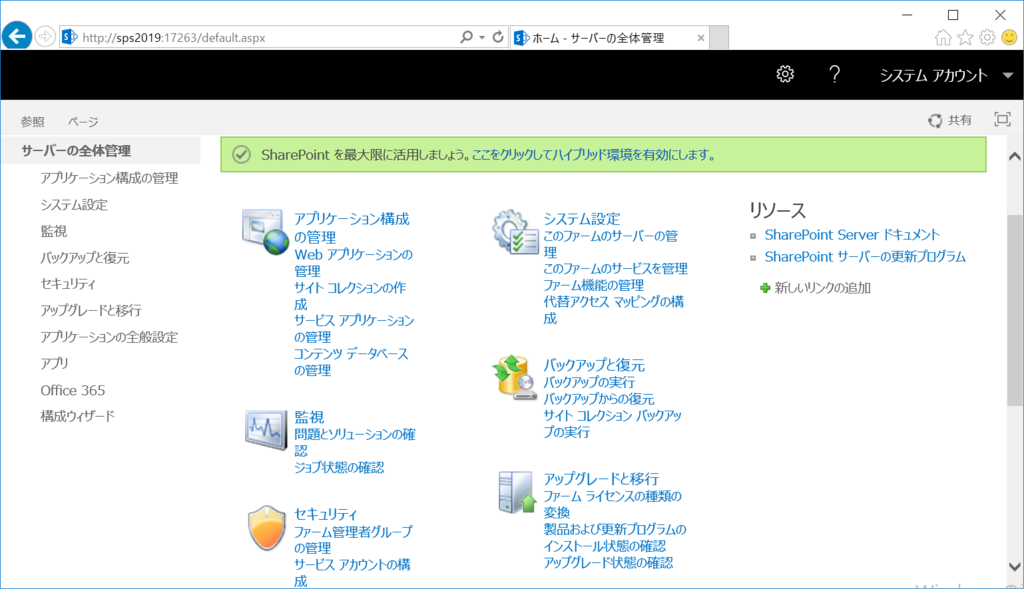Click the smiley feedback icon

click(1009, 37)
